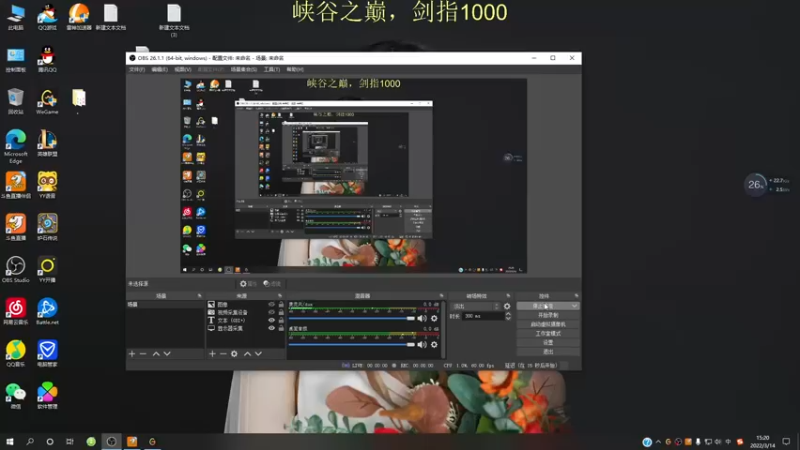800x450 pixels.
Task: Open 帮助(H) menu in OBS
Action: (x=295, y=69)
